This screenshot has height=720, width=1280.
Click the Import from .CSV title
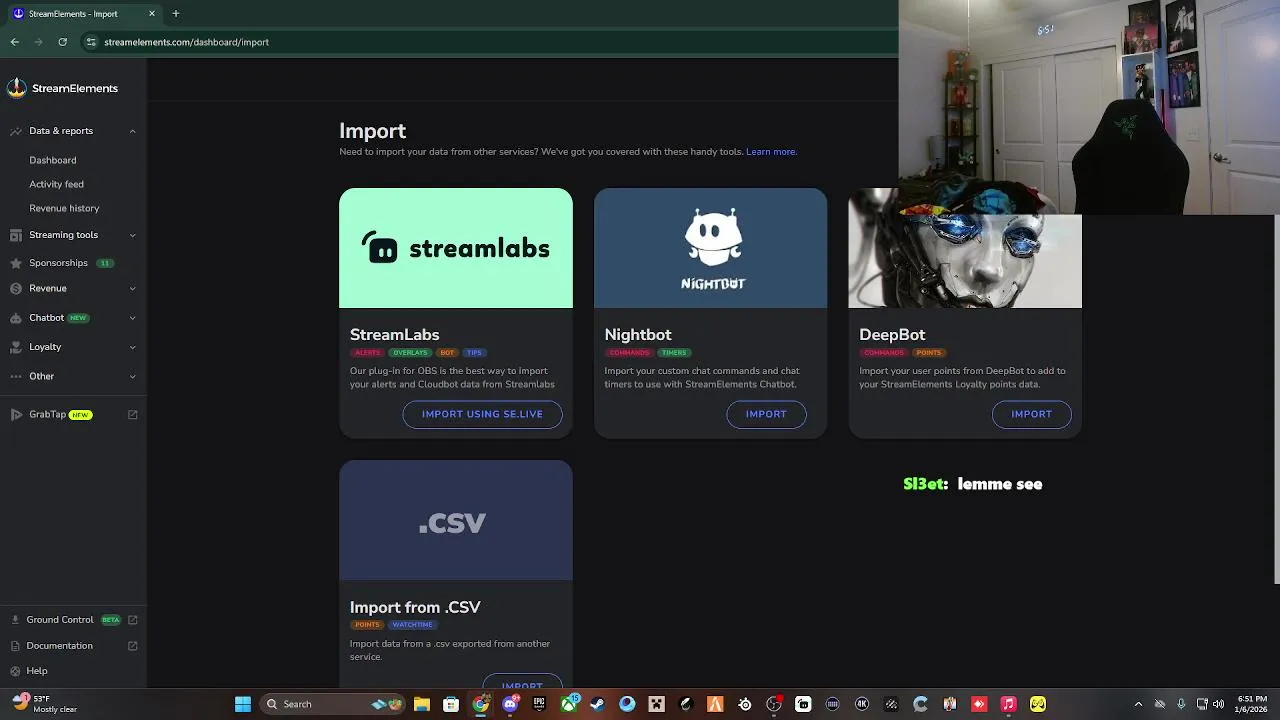pyautogui.click(x=415, y=607)
